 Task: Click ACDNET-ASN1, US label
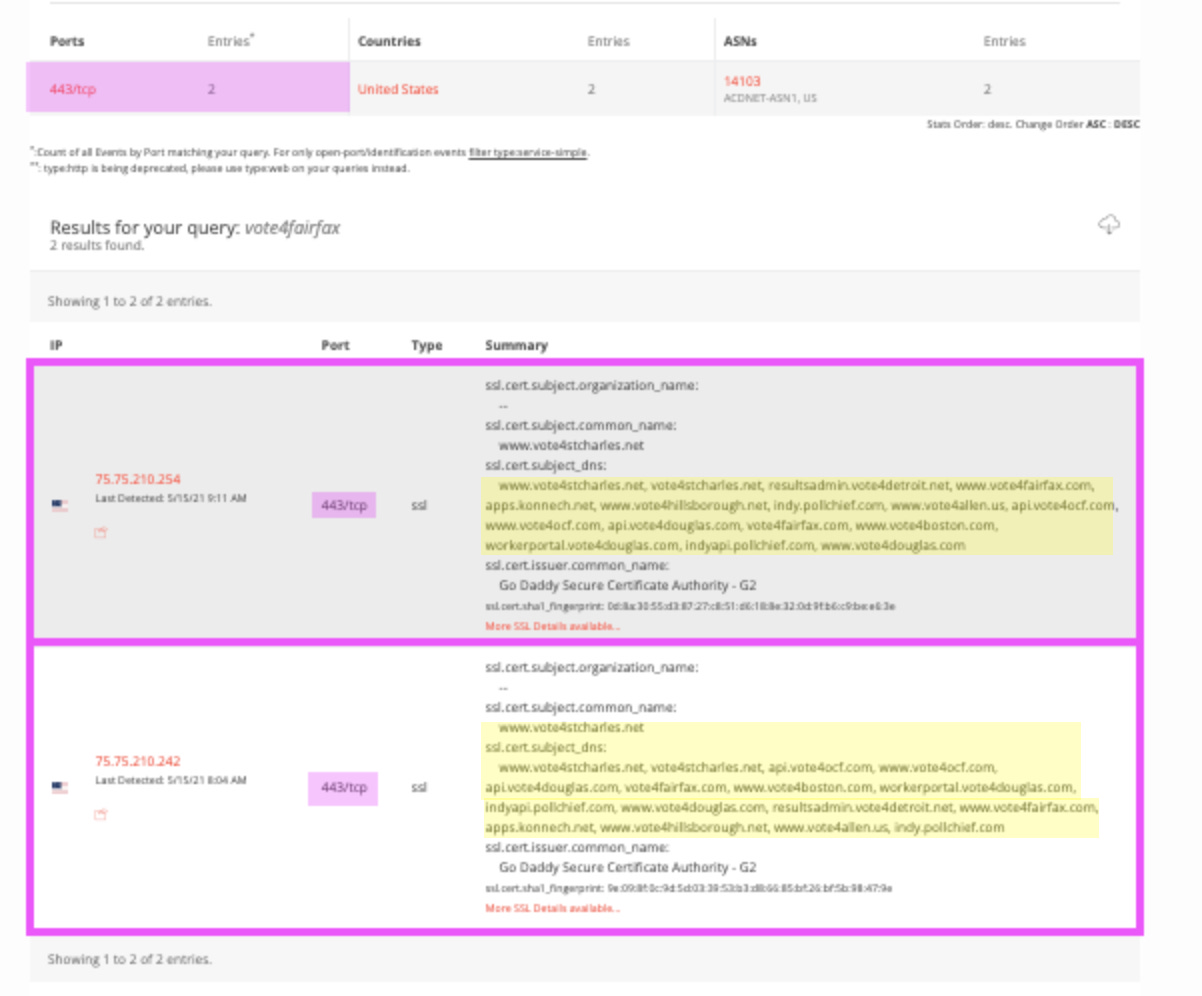pos(769,98)
